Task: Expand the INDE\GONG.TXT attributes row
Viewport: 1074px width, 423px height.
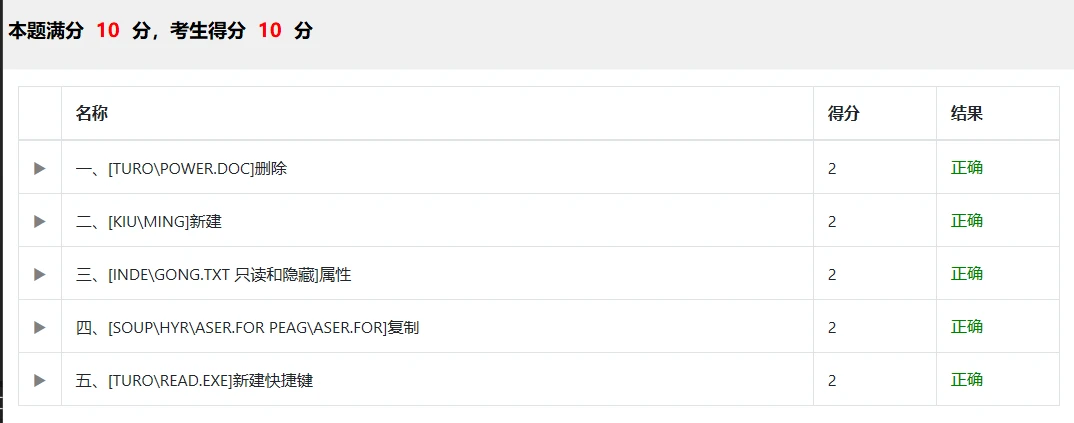Action: click(x=40, y=274)
